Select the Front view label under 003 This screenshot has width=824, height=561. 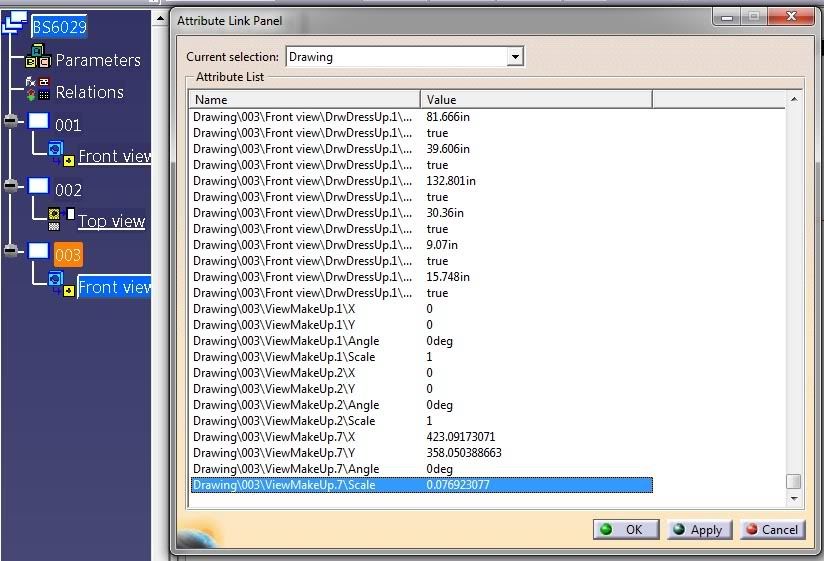point(114,287)
